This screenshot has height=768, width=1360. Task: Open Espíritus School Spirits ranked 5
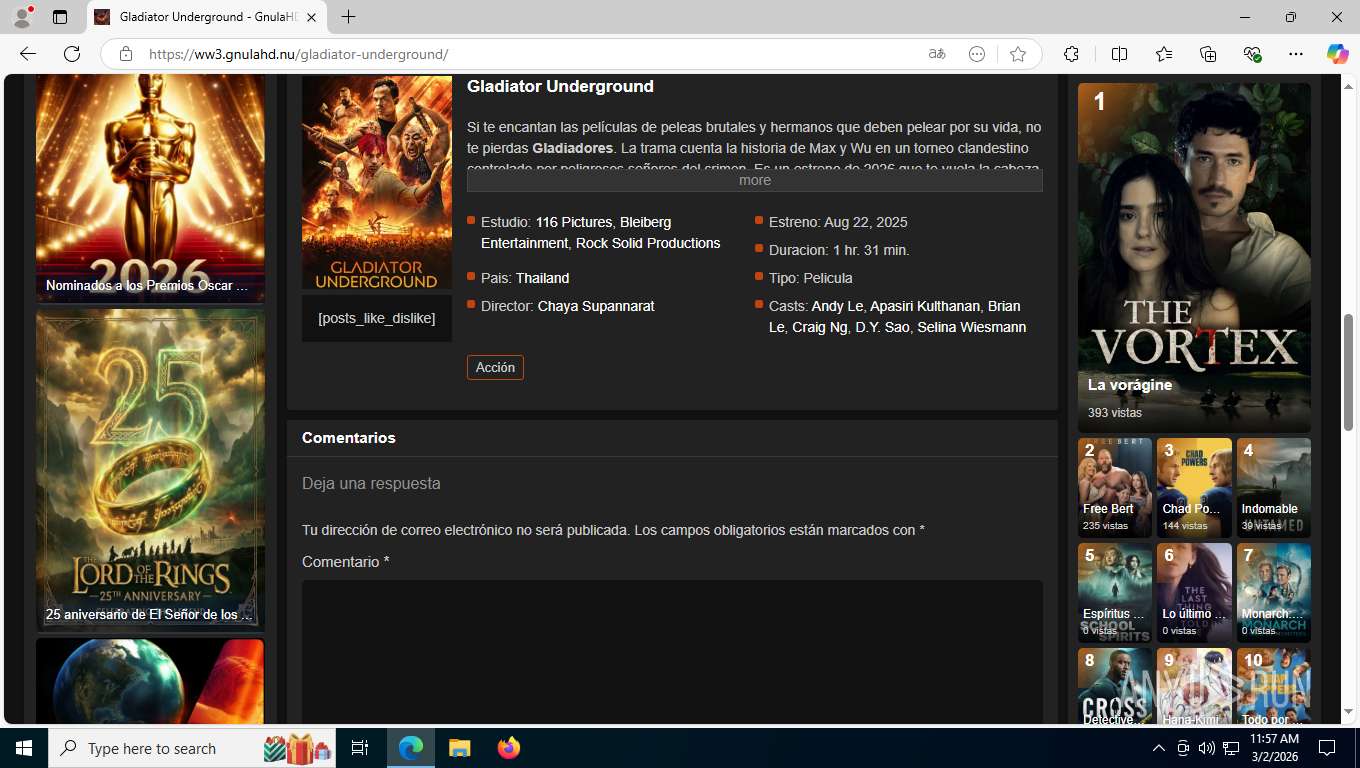[1115, 593]
